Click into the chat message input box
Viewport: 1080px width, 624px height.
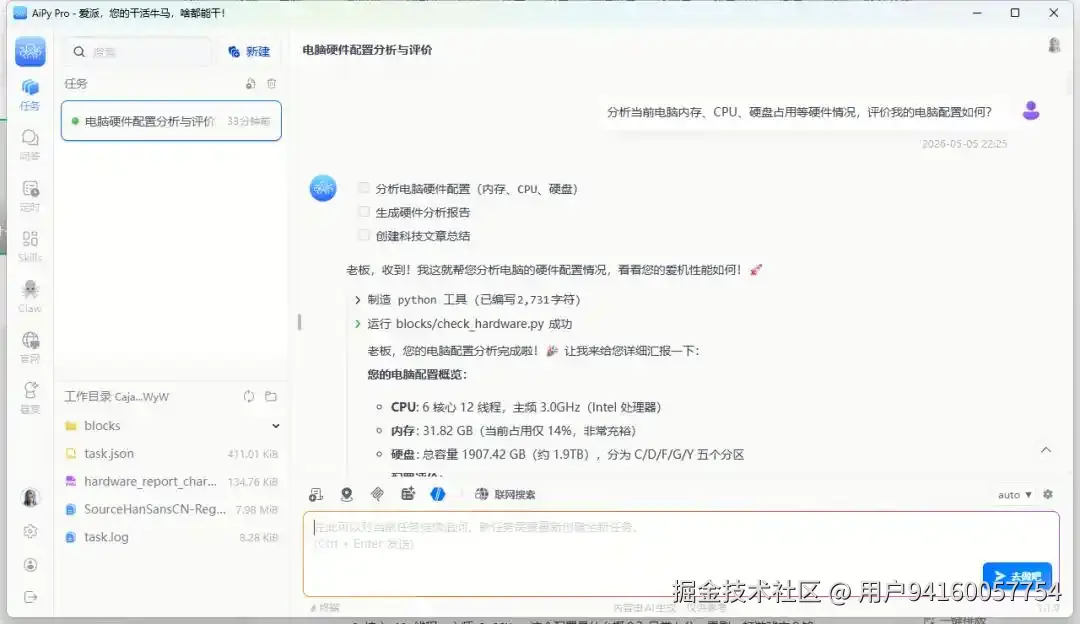681,553
